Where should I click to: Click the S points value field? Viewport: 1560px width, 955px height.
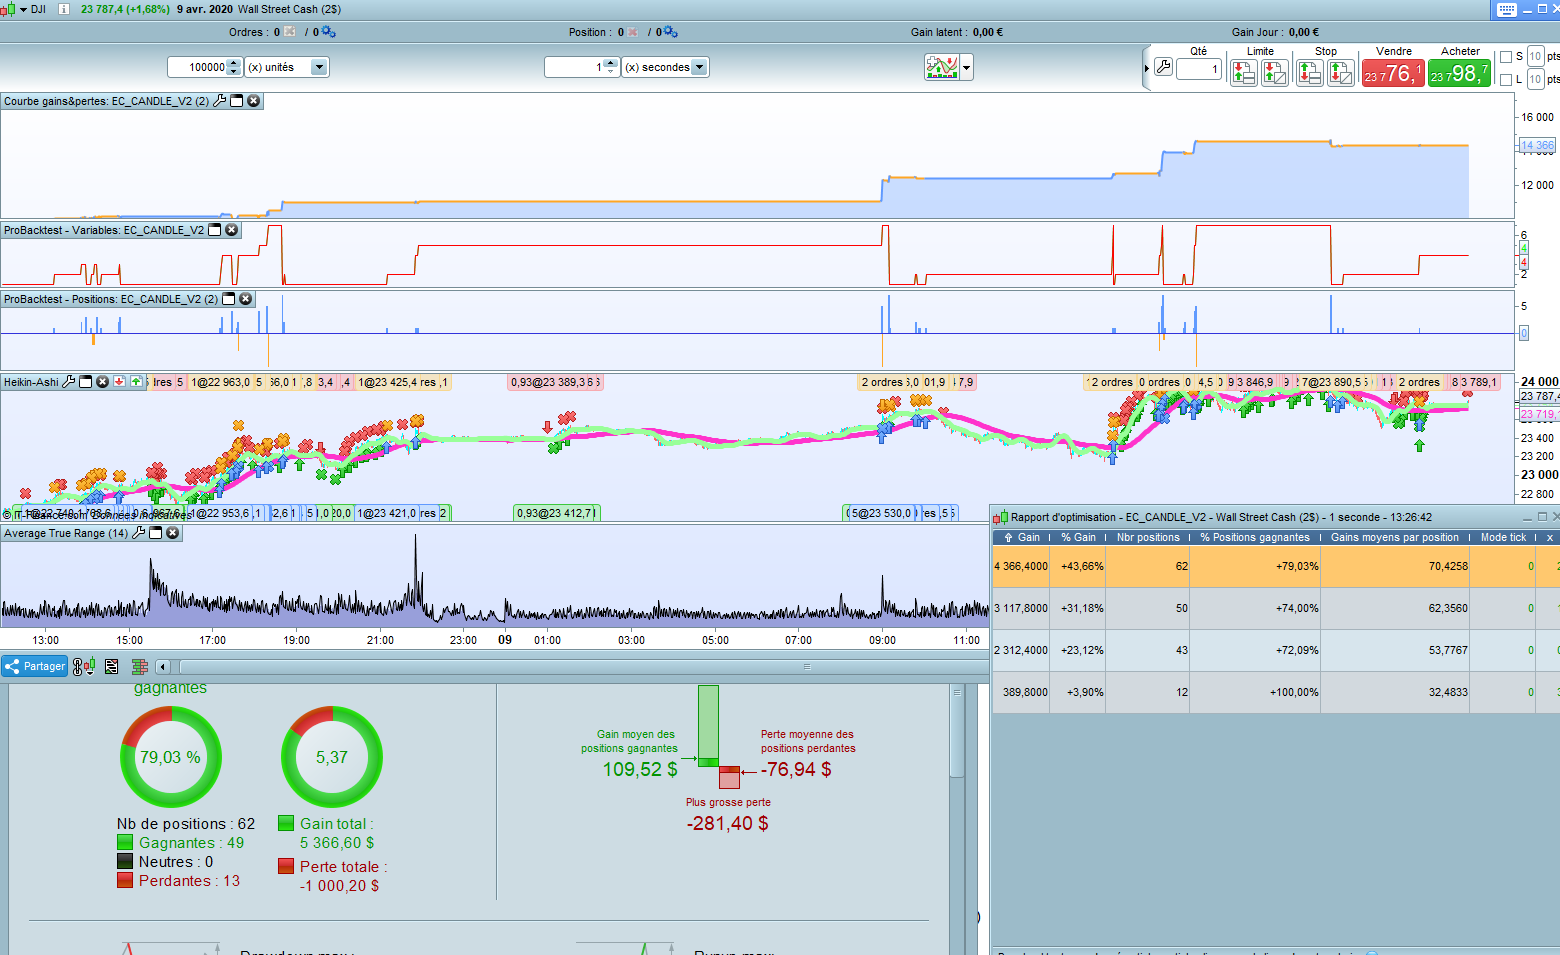[x=1535, y=57]
